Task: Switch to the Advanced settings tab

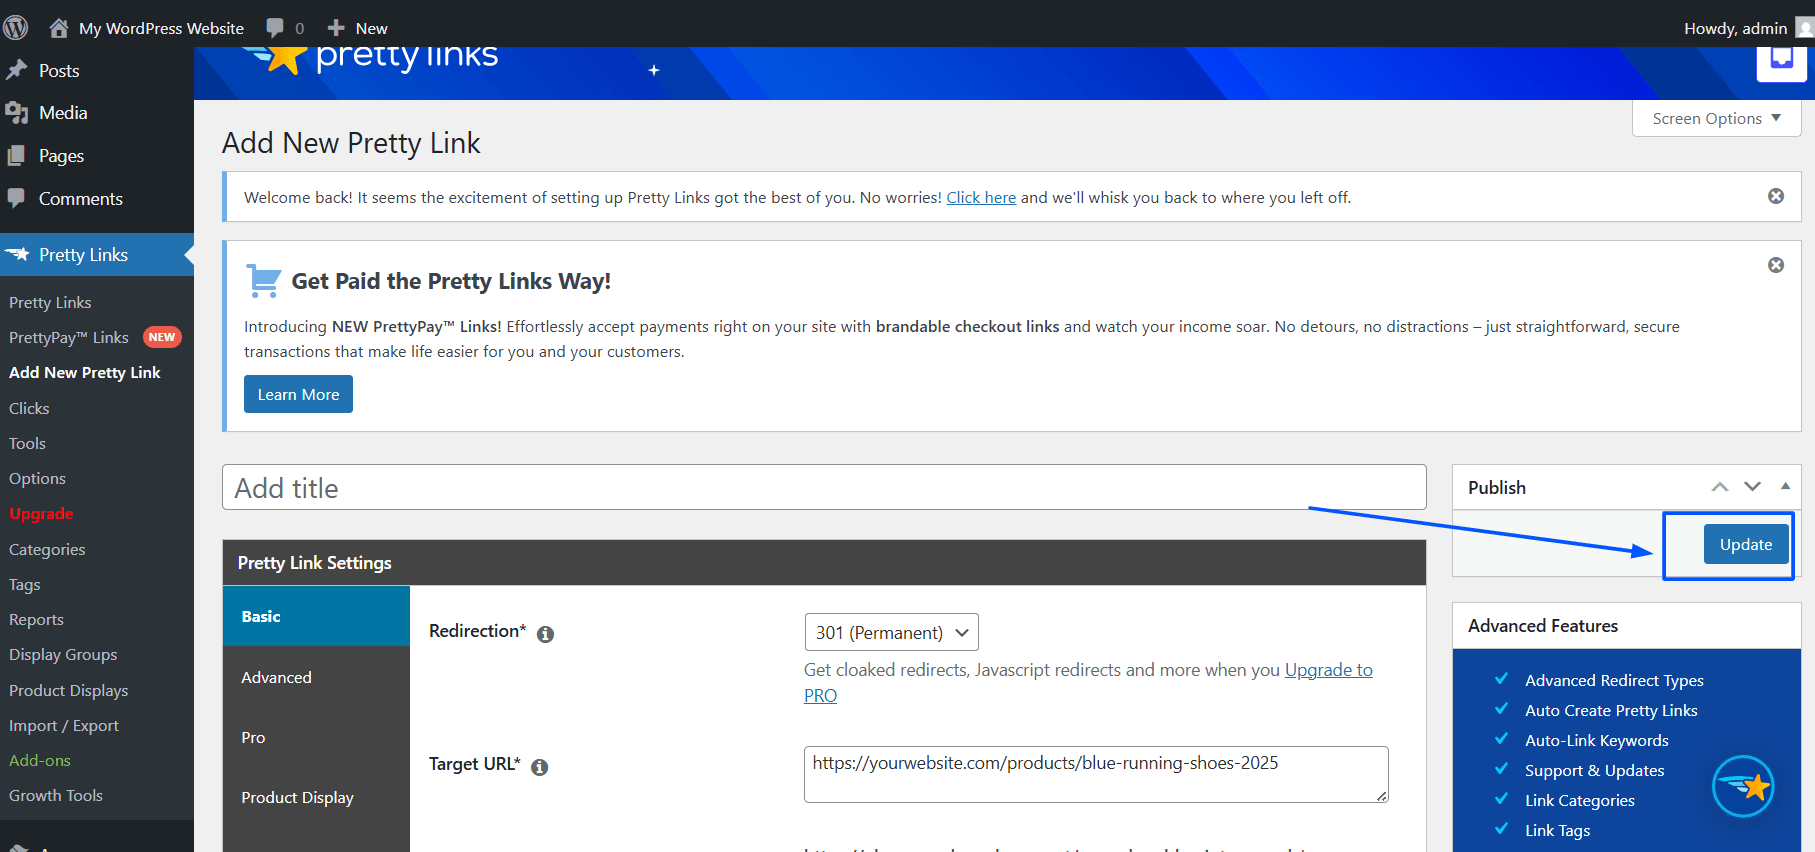Action: pyautogui.click(x=316, y=677)
